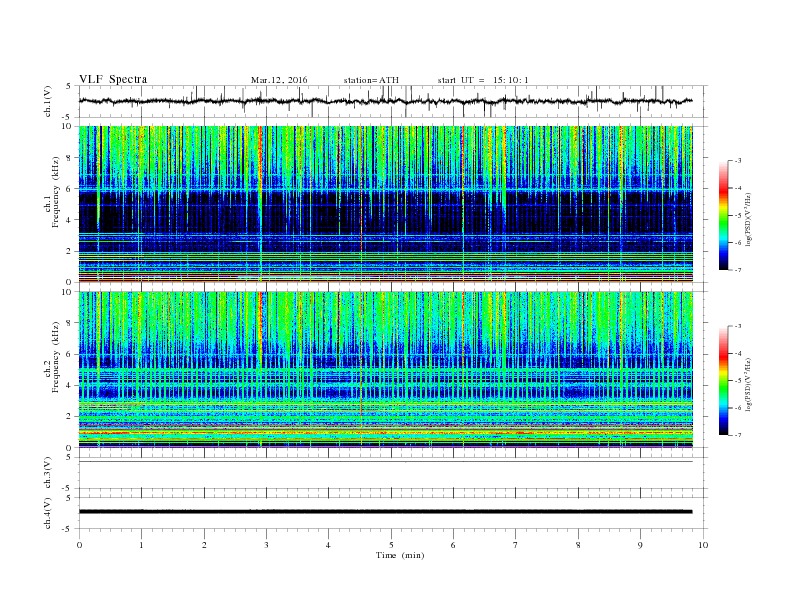Click time axis tick label "5"
The image size is (792, 612).
[x=391, y=545]
